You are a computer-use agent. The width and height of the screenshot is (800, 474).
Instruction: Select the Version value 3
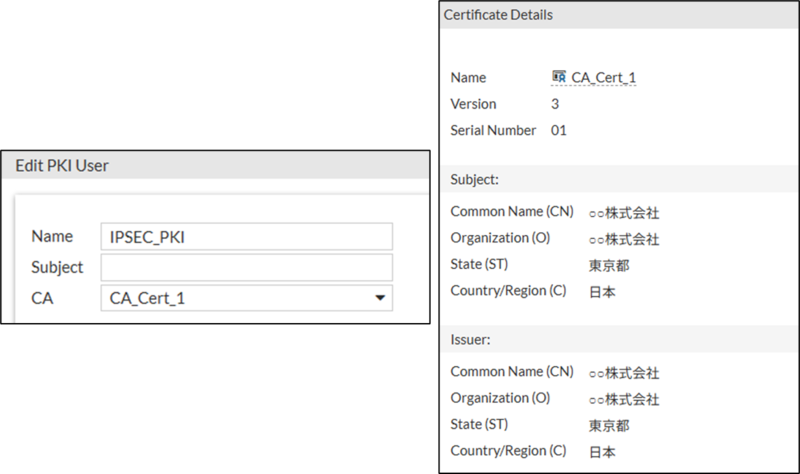pos(555,104)
